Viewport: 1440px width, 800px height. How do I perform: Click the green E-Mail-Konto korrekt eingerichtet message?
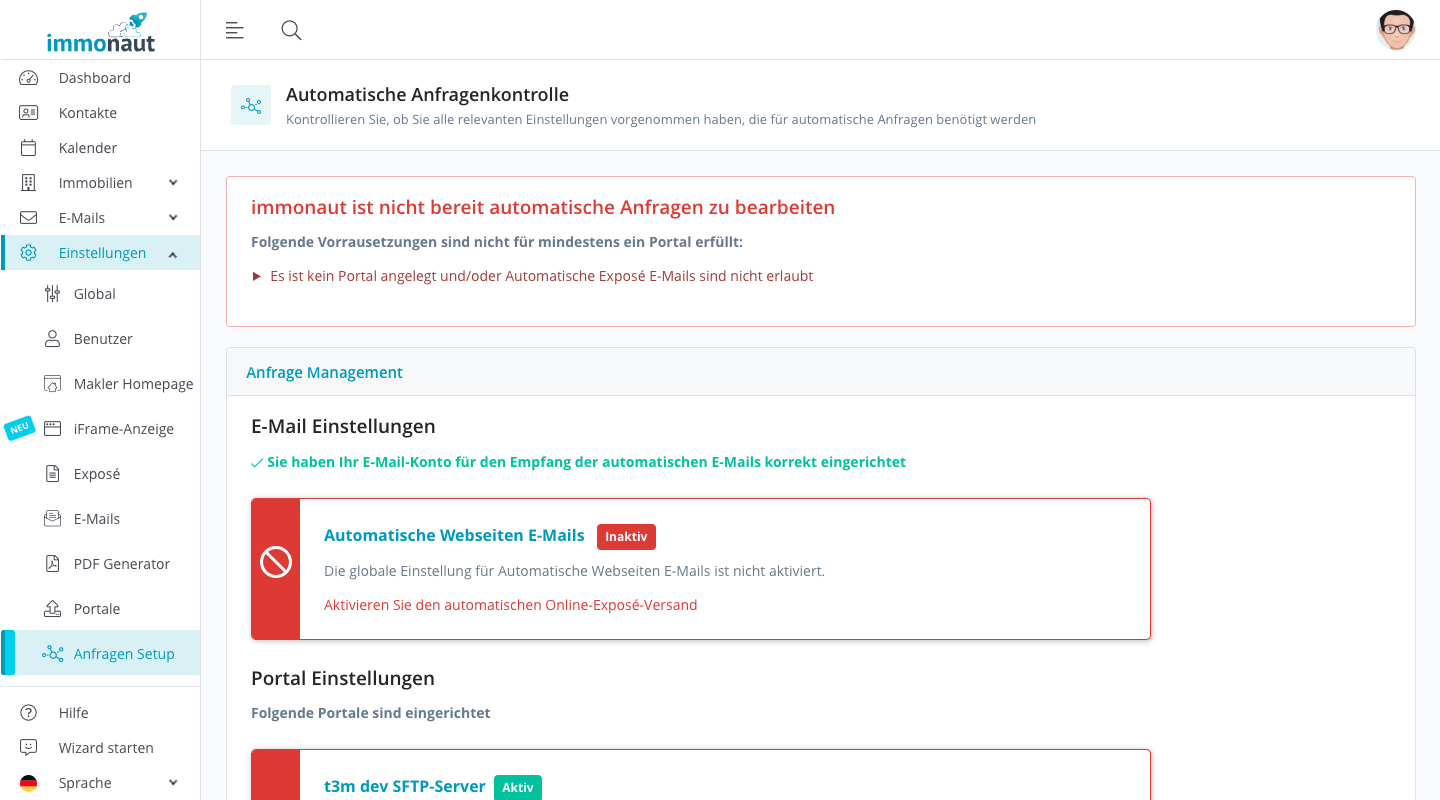coord(579,462)
